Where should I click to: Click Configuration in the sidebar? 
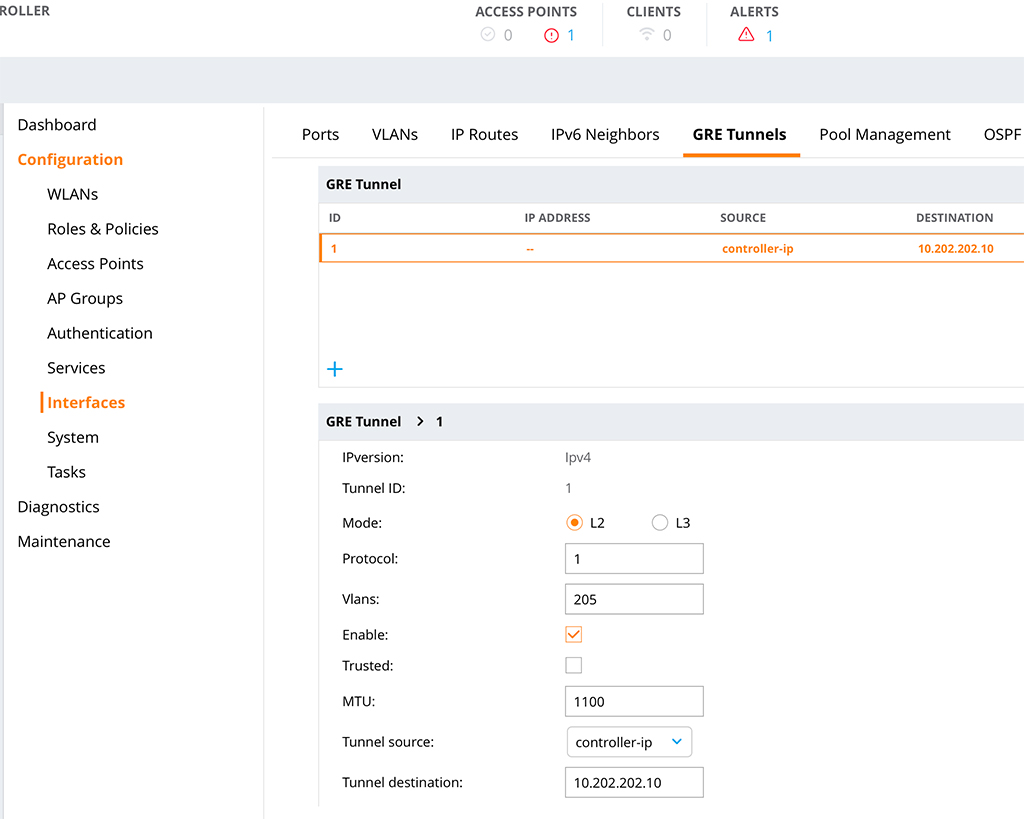click(x=70, y=159)
